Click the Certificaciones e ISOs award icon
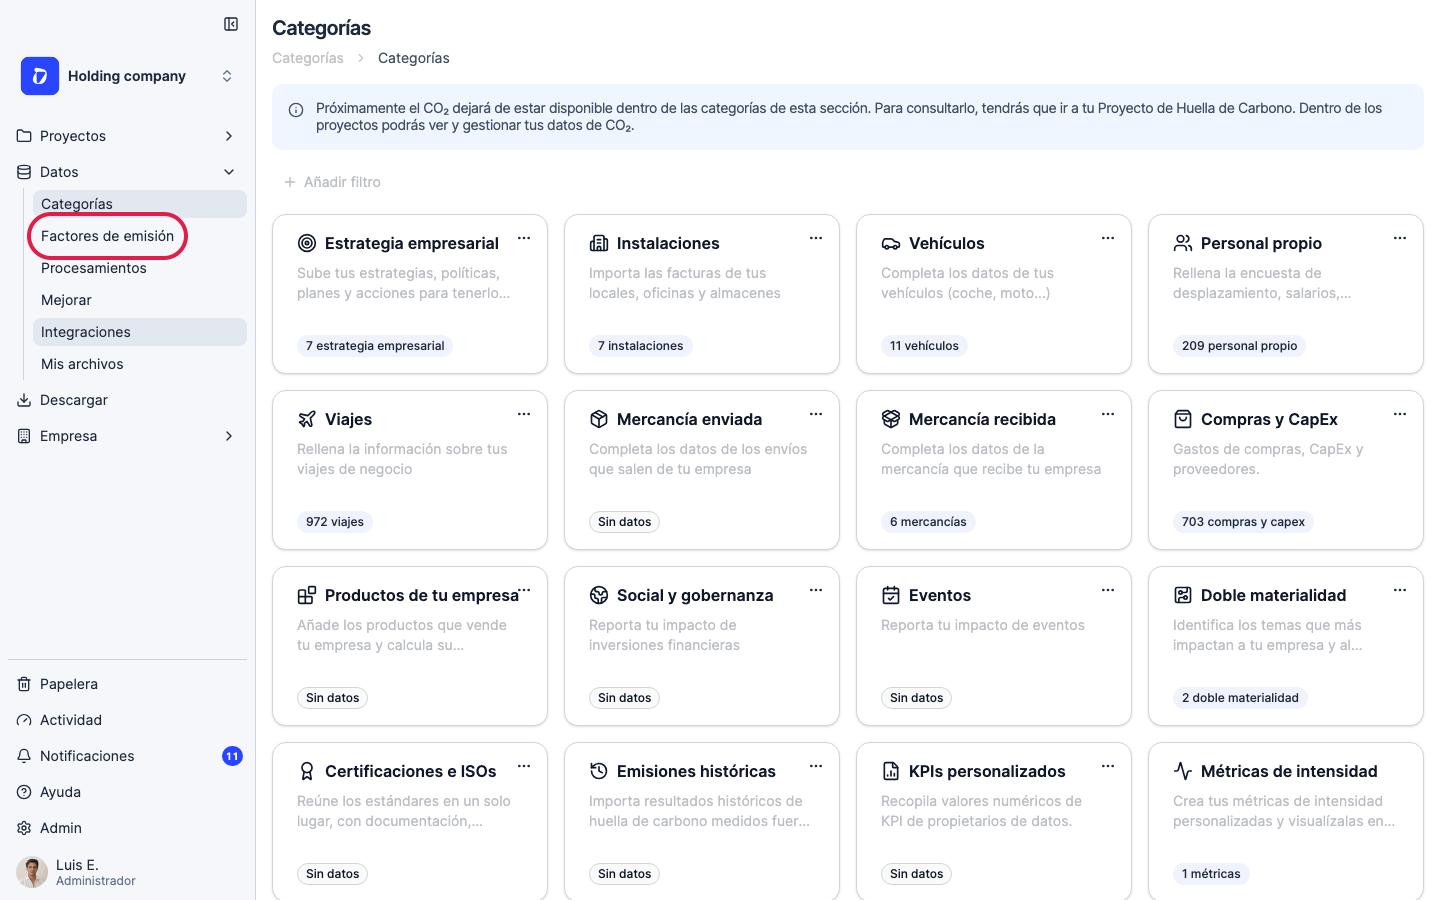The width and height of the screenshot is (1440, 900). coord(307,771)
